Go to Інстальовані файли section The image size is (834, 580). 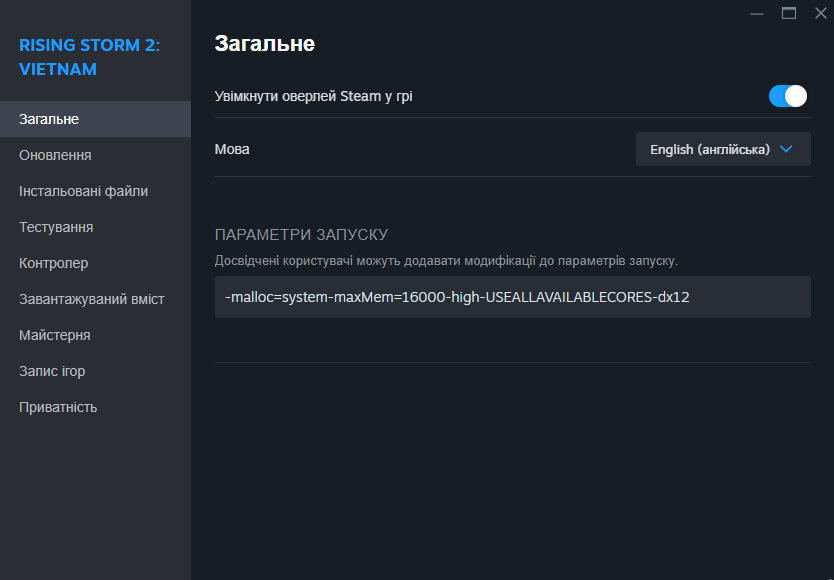pos(95,191)
